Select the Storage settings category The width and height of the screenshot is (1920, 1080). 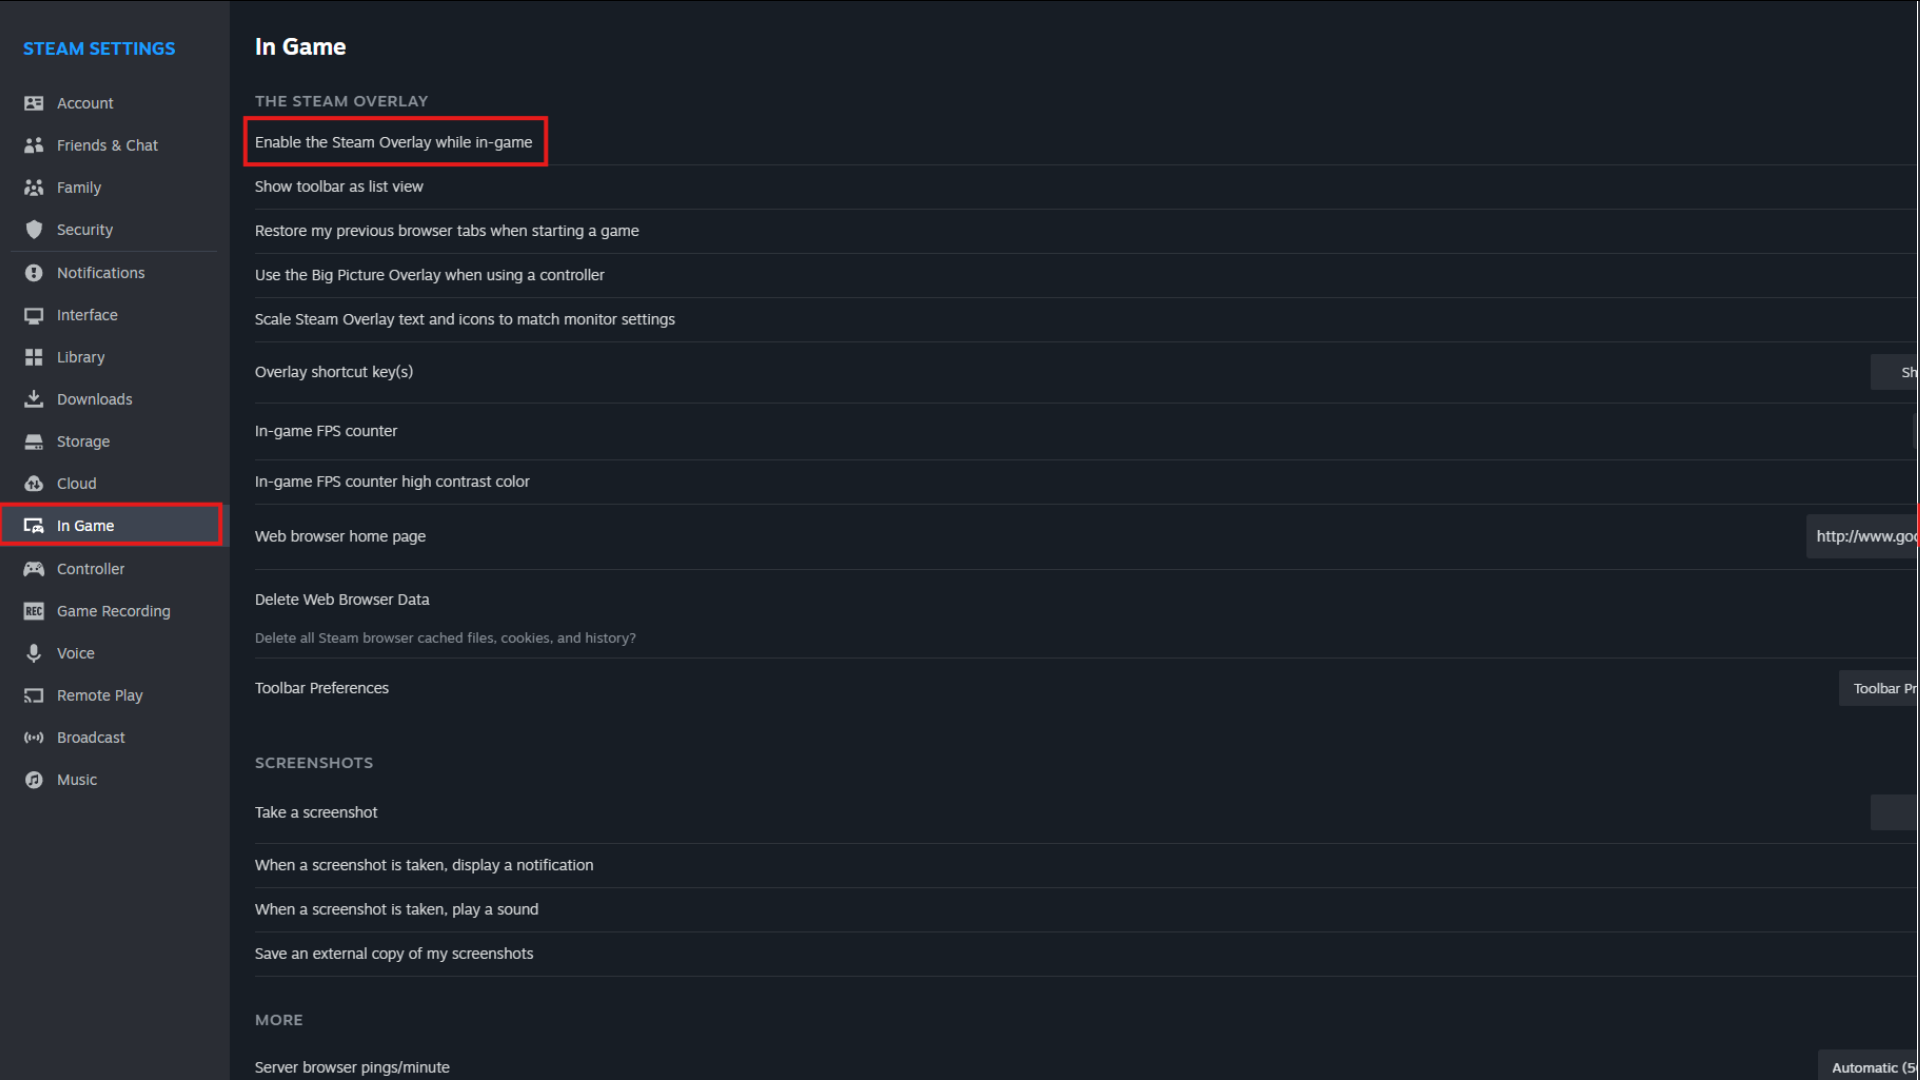coord(83,441)
